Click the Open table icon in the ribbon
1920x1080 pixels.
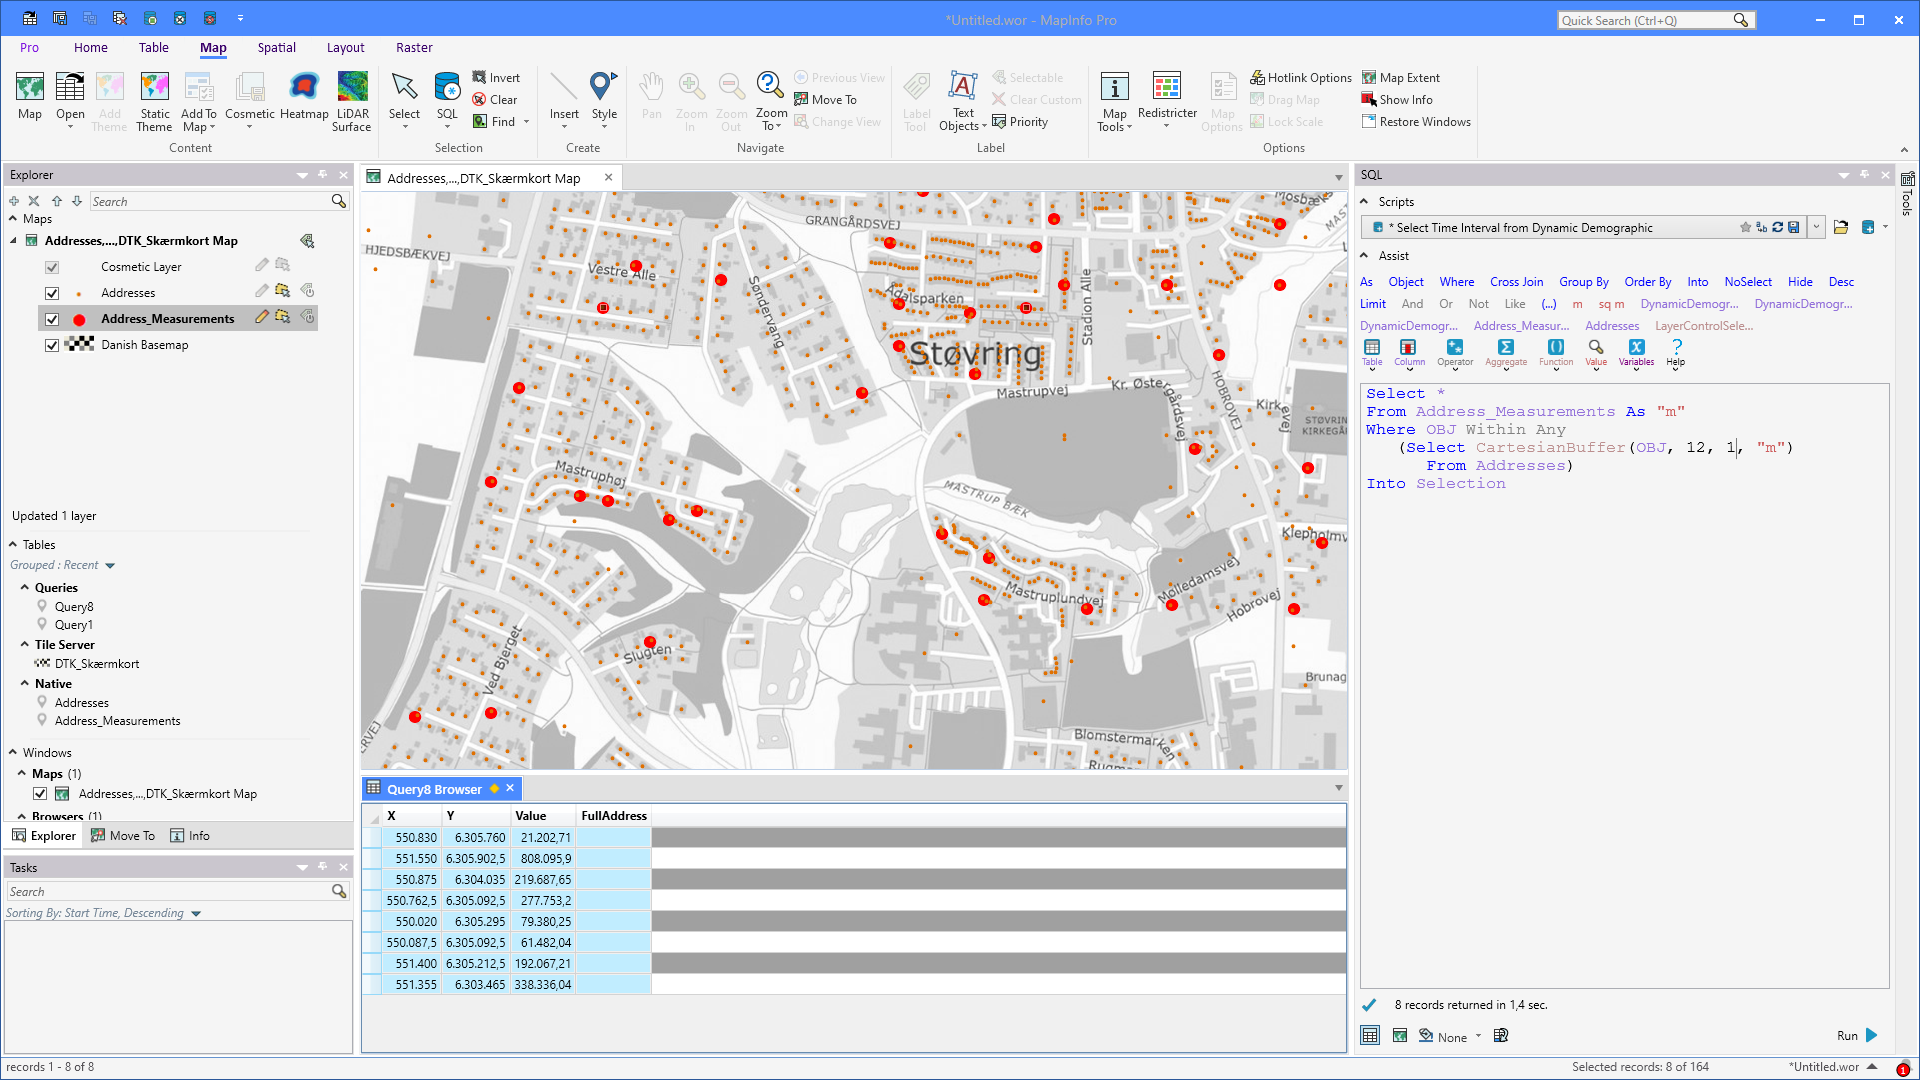(x=70, y=88)
